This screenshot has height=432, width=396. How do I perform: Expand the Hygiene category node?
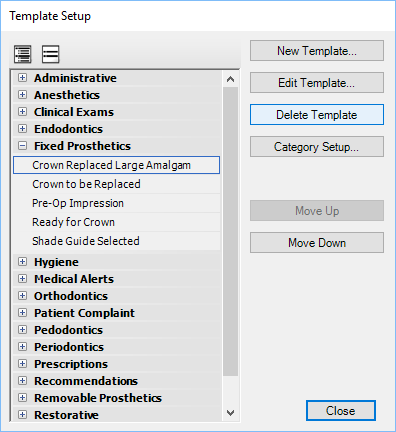(22, 262)
